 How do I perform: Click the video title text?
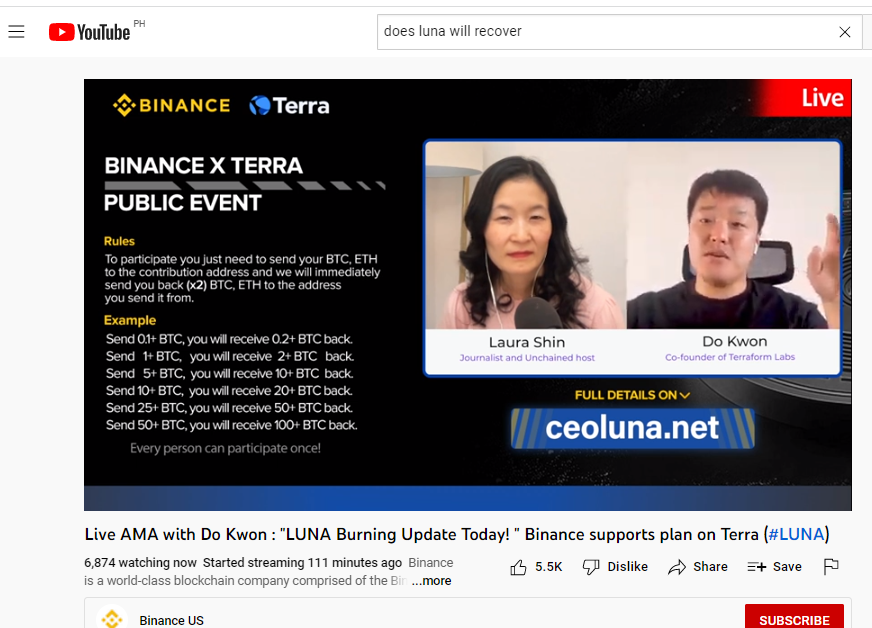[x=457, y=535]
